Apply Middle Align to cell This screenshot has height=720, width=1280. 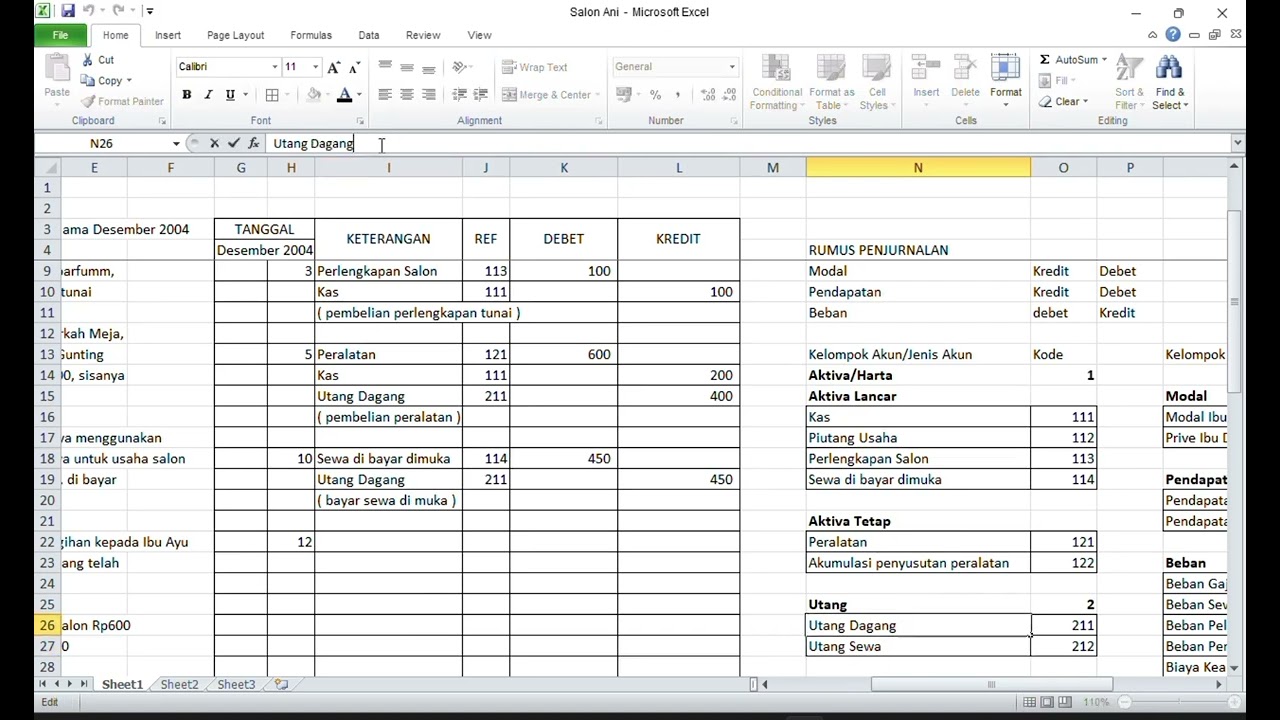point(407,67)
